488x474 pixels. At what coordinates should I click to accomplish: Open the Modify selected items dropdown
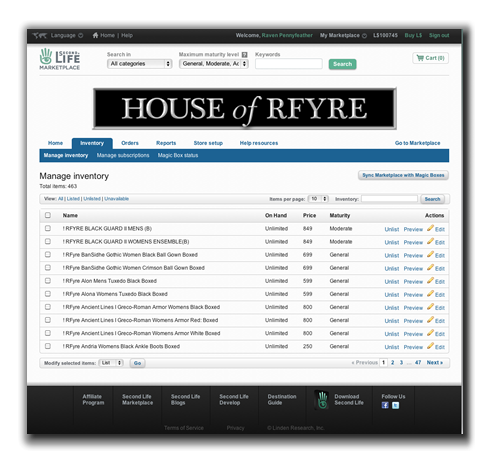111,363
